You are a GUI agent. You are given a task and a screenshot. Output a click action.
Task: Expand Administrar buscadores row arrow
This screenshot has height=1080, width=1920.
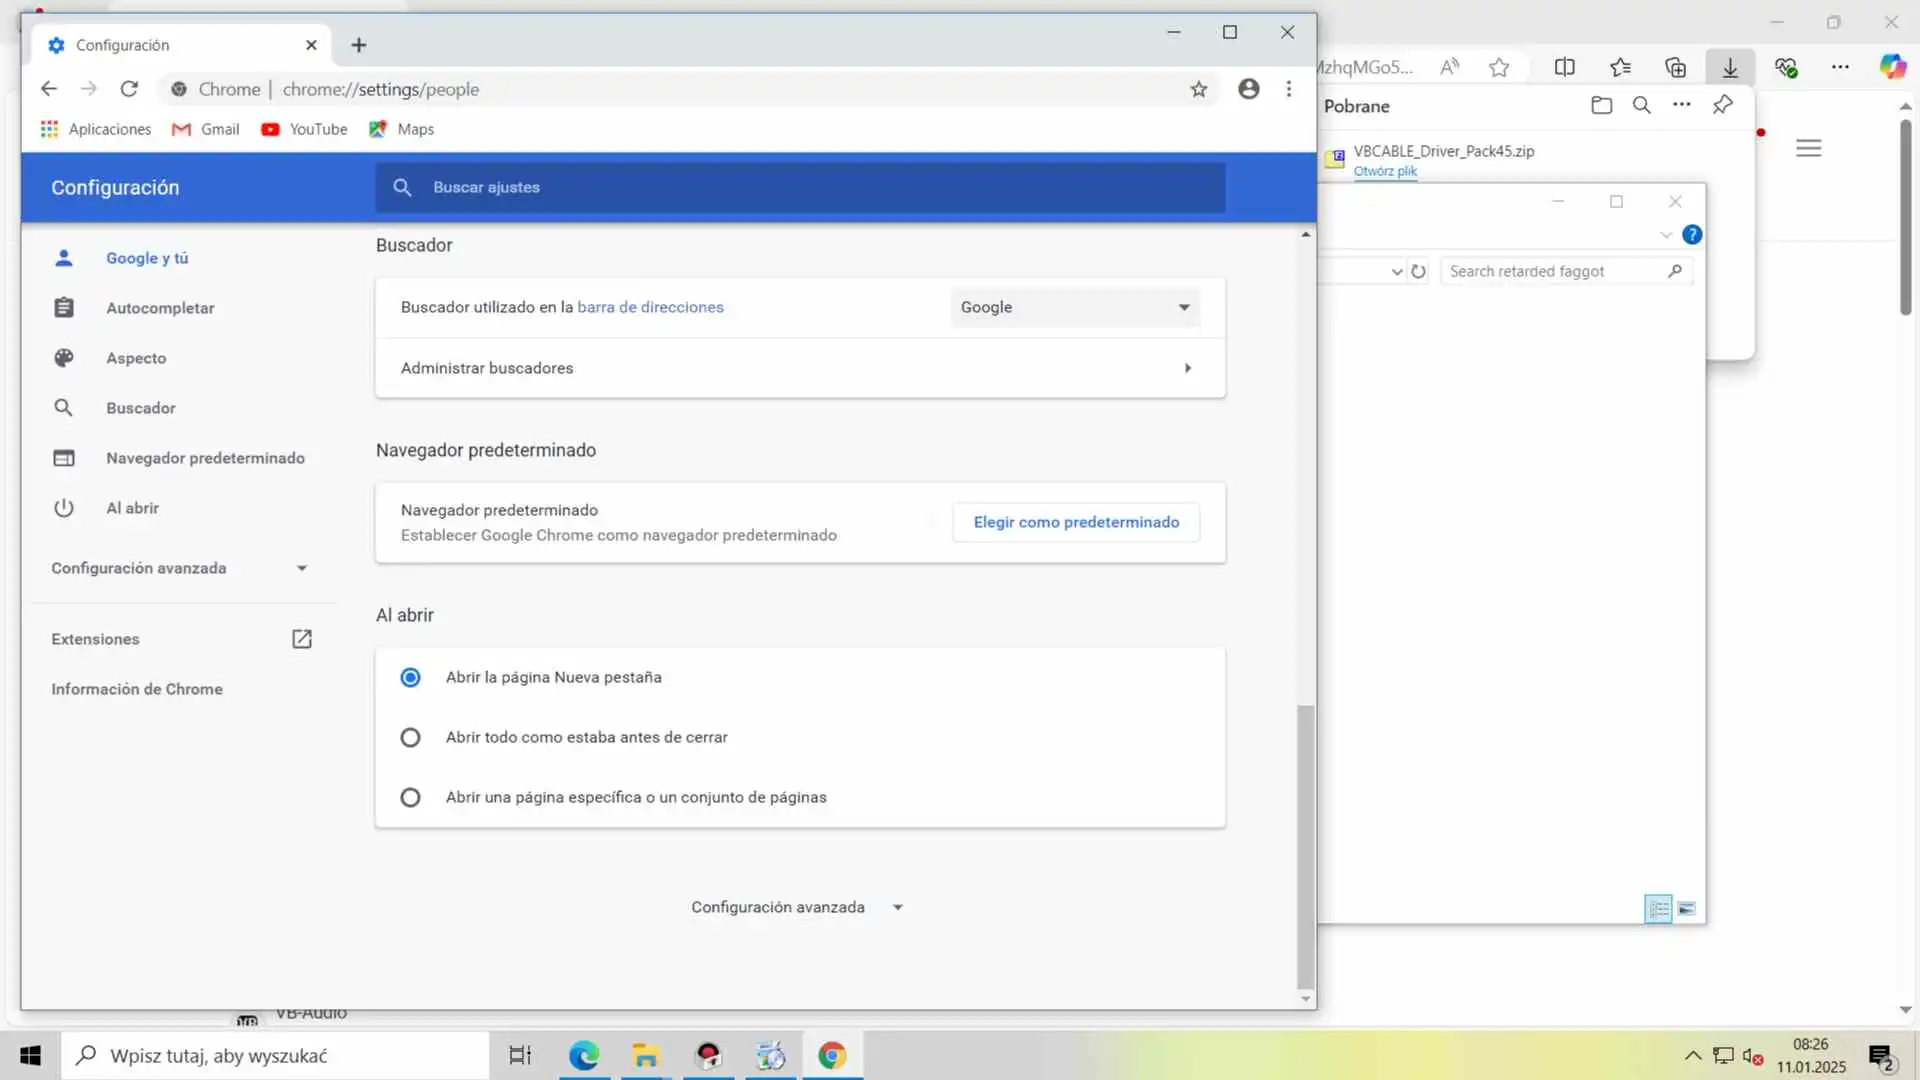(1187, 368)
